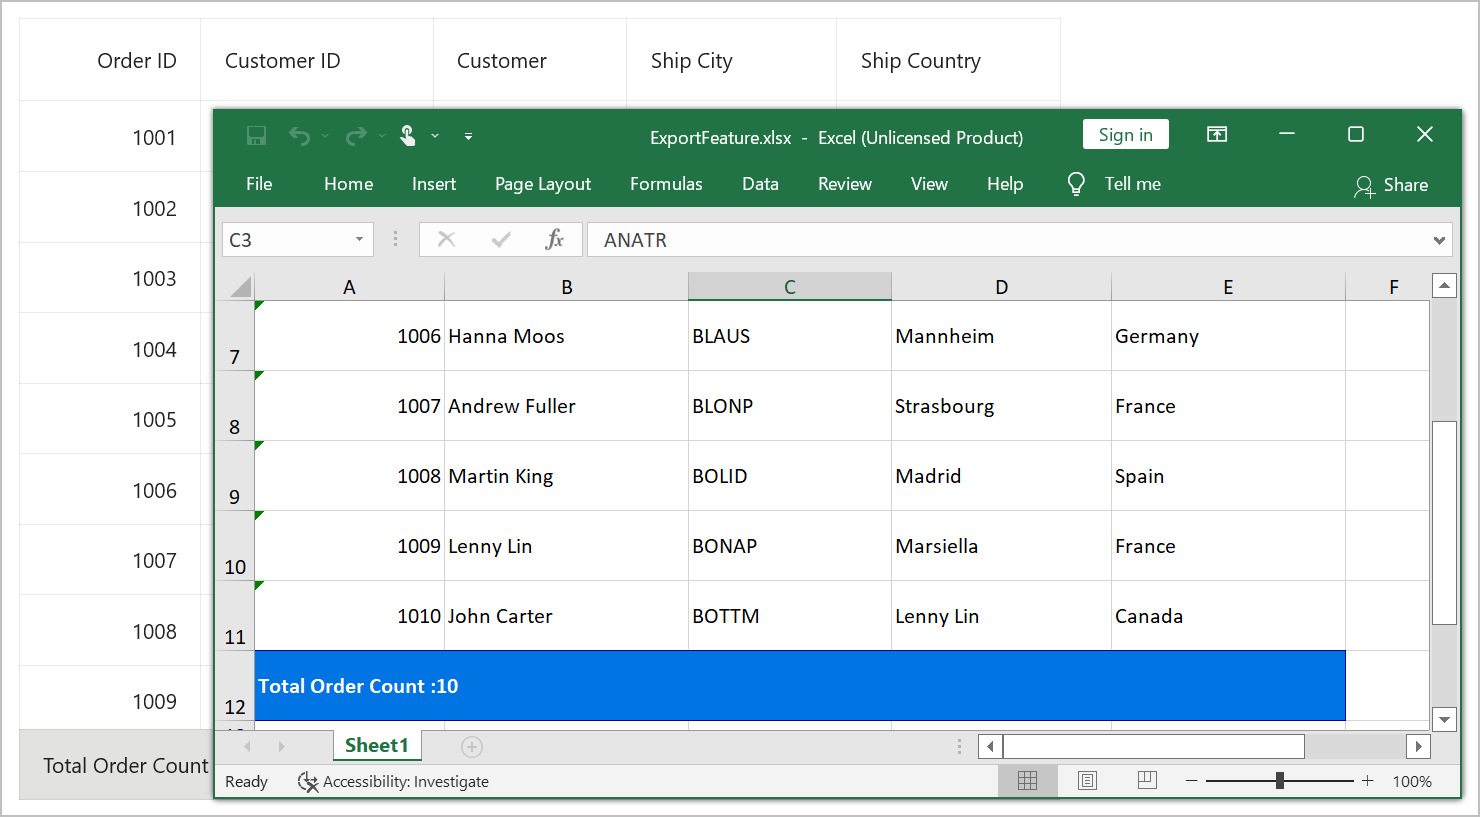Open Customize Quick Access Toolbar dropdown
The height and width of the screenshot is (817, 1480).
point(468,136)
